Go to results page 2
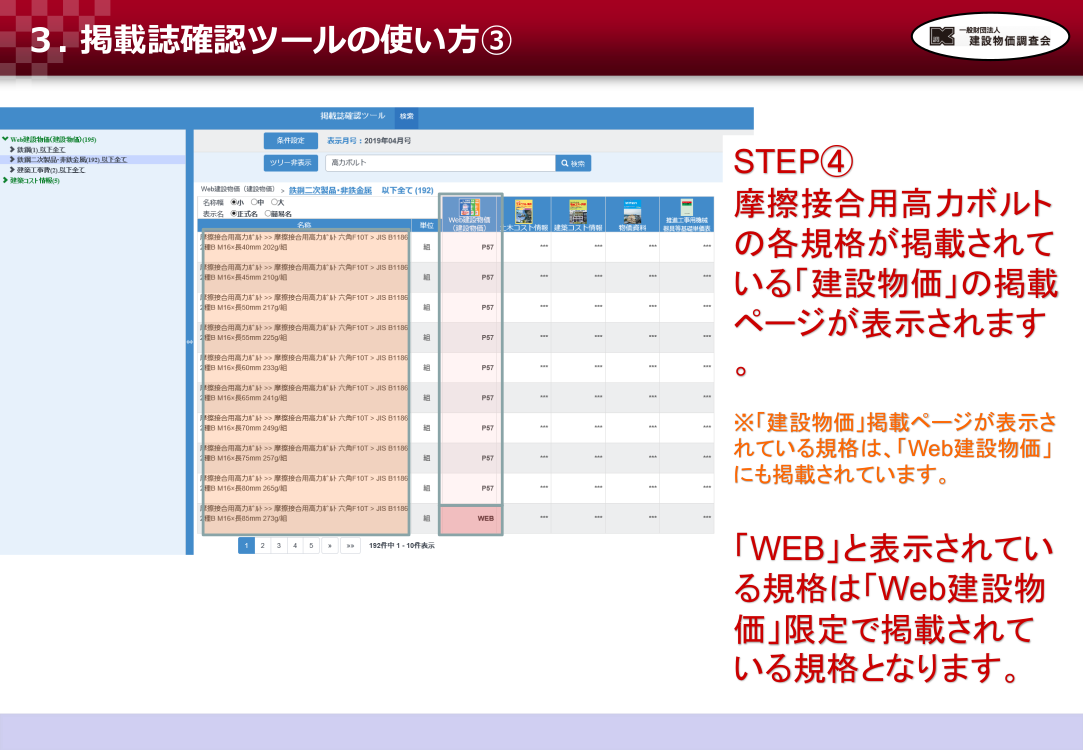Viewport: 1083px width, 750px height. [x=262, y=546]
